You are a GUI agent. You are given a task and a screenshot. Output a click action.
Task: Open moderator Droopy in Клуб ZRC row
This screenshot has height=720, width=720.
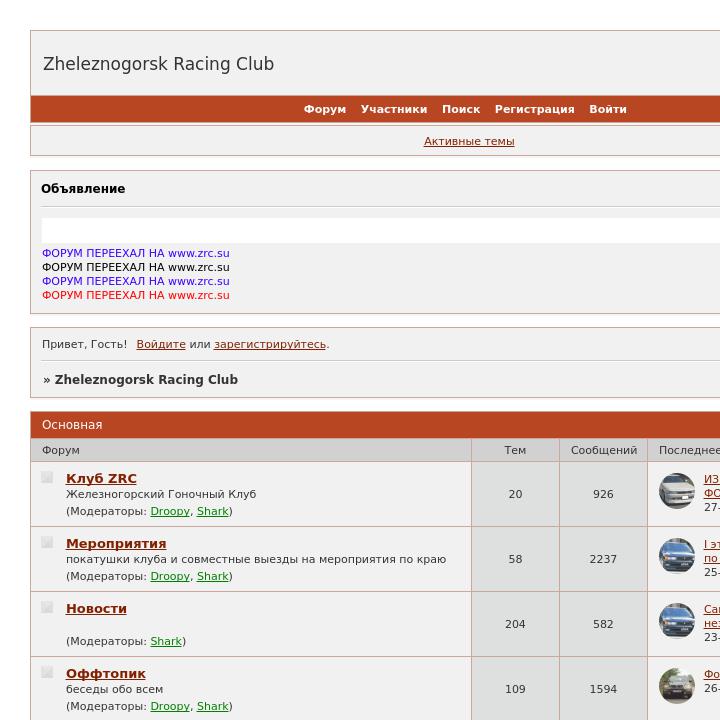tap(170, 511)
